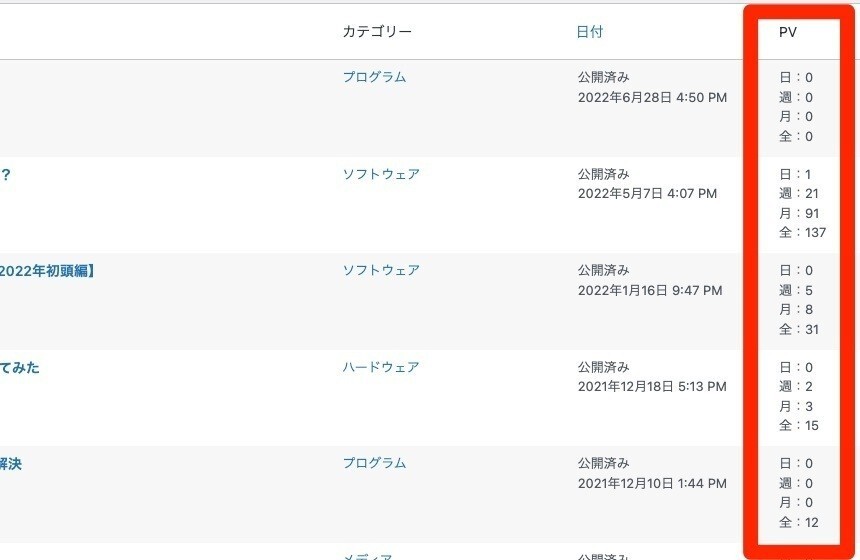Image resolution: width=860 pixels, height=560 pixels.
Task: Sort posts by 日付 column header
Action: tap(590, 32)
